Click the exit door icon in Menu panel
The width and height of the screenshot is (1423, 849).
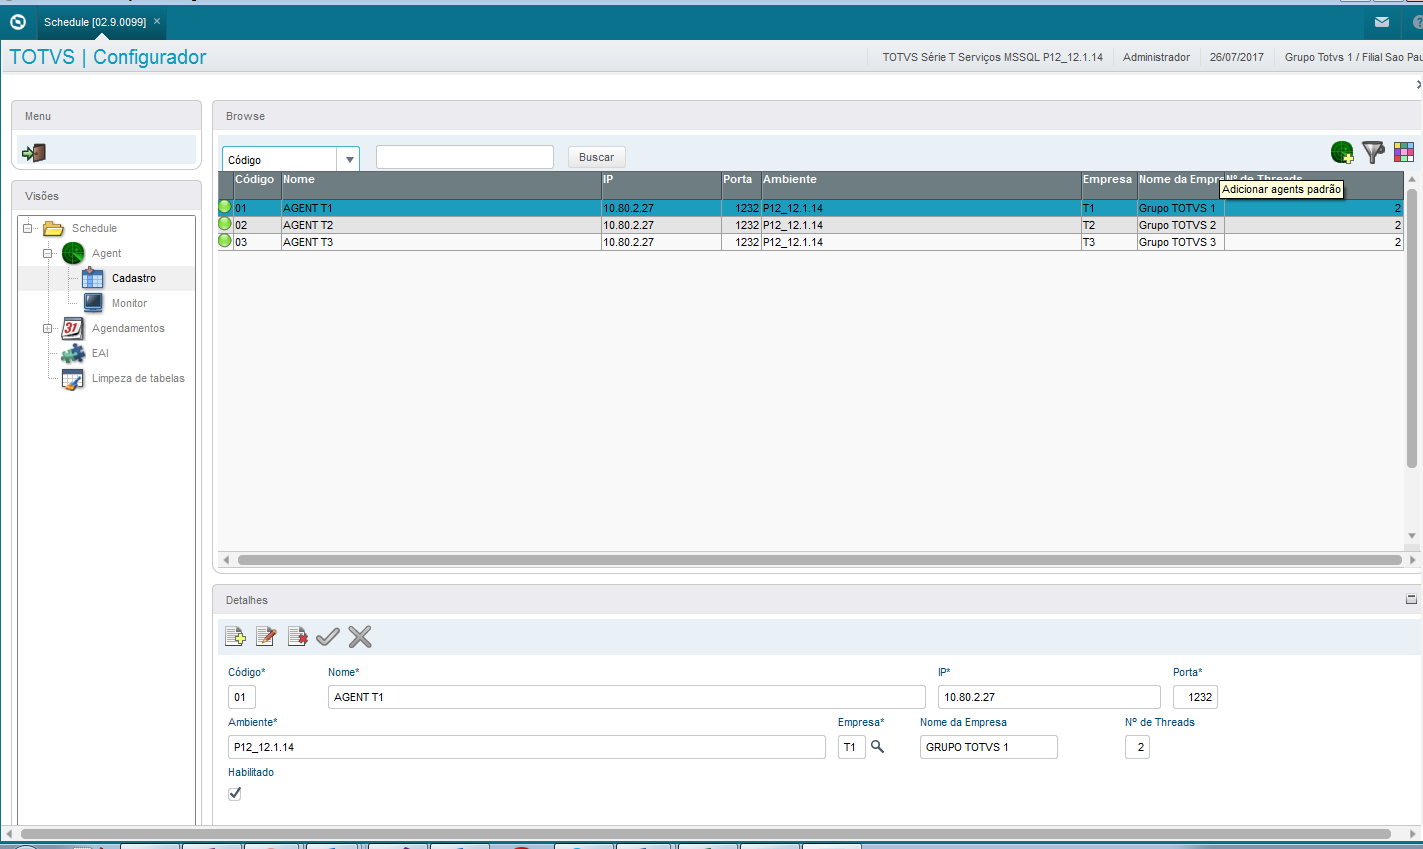pos(34,152)
